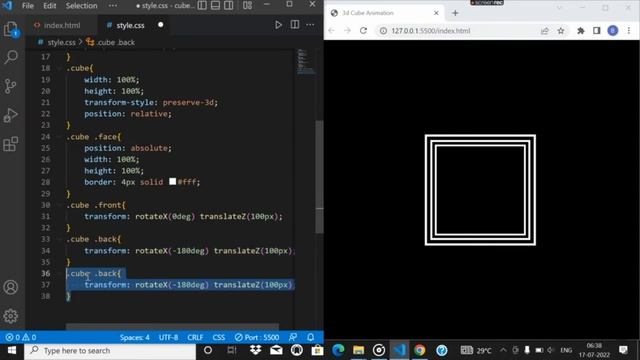
Task: Go back in Chrome
Action: point(331,31)
